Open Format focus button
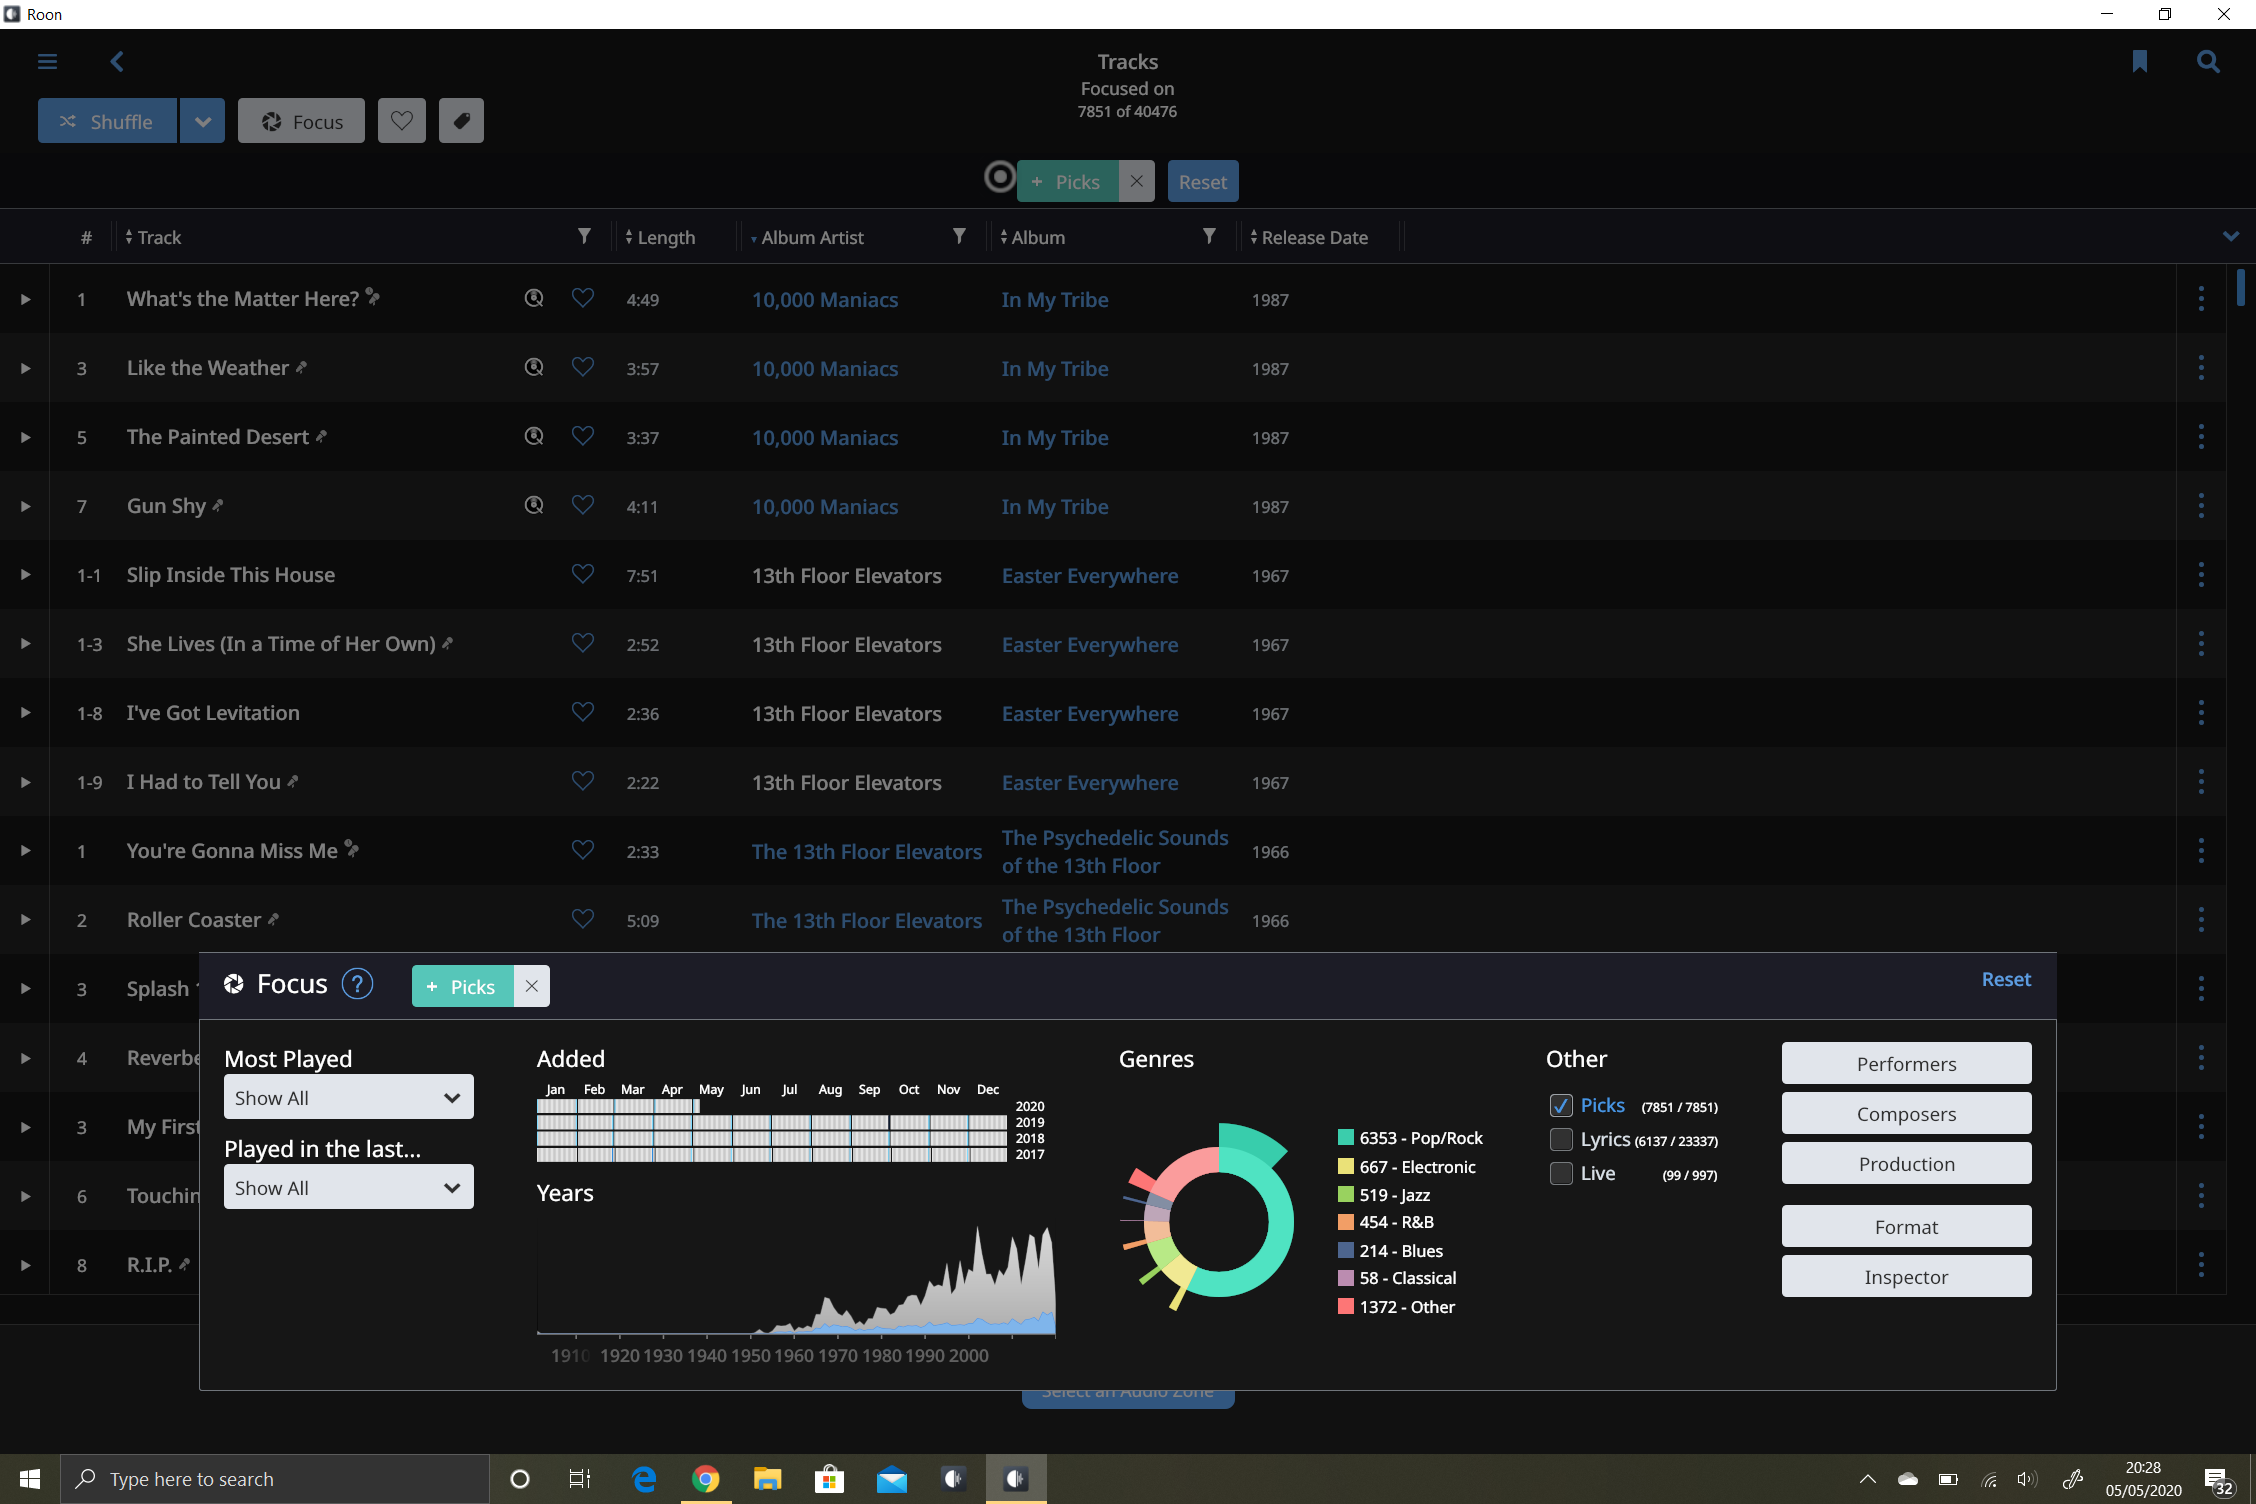2256x1504 pixels. (x=1906, y=1226)
